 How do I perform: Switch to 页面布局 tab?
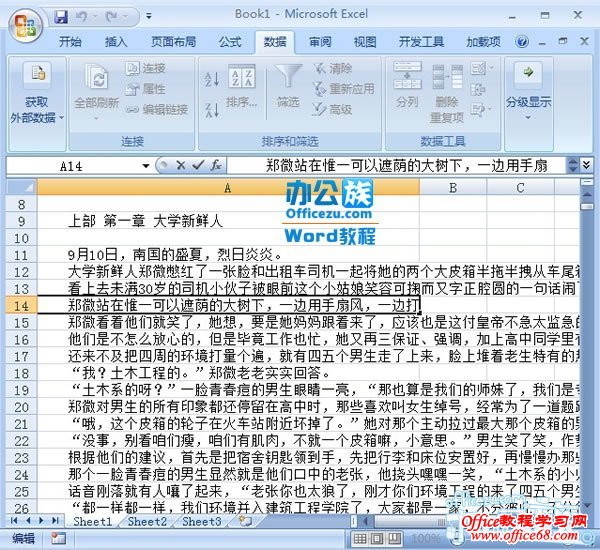[174, 41]
